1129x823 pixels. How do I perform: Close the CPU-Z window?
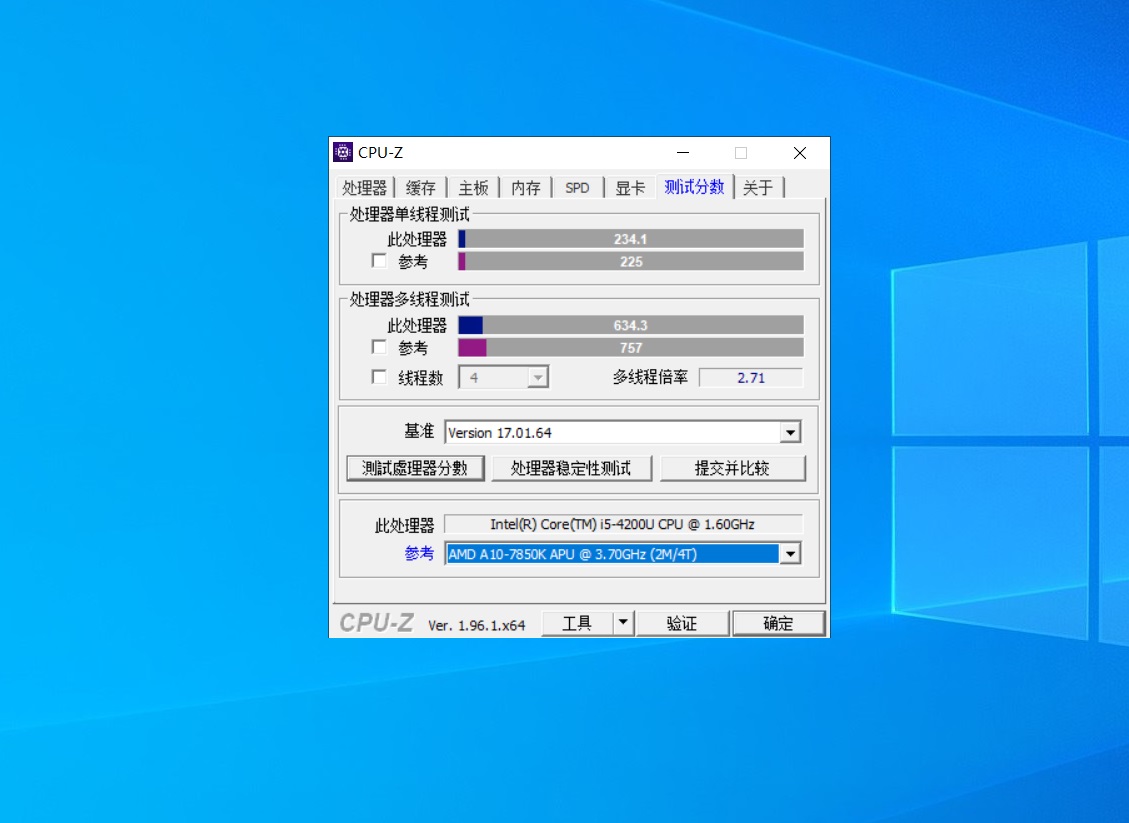(x=799, y=153)
